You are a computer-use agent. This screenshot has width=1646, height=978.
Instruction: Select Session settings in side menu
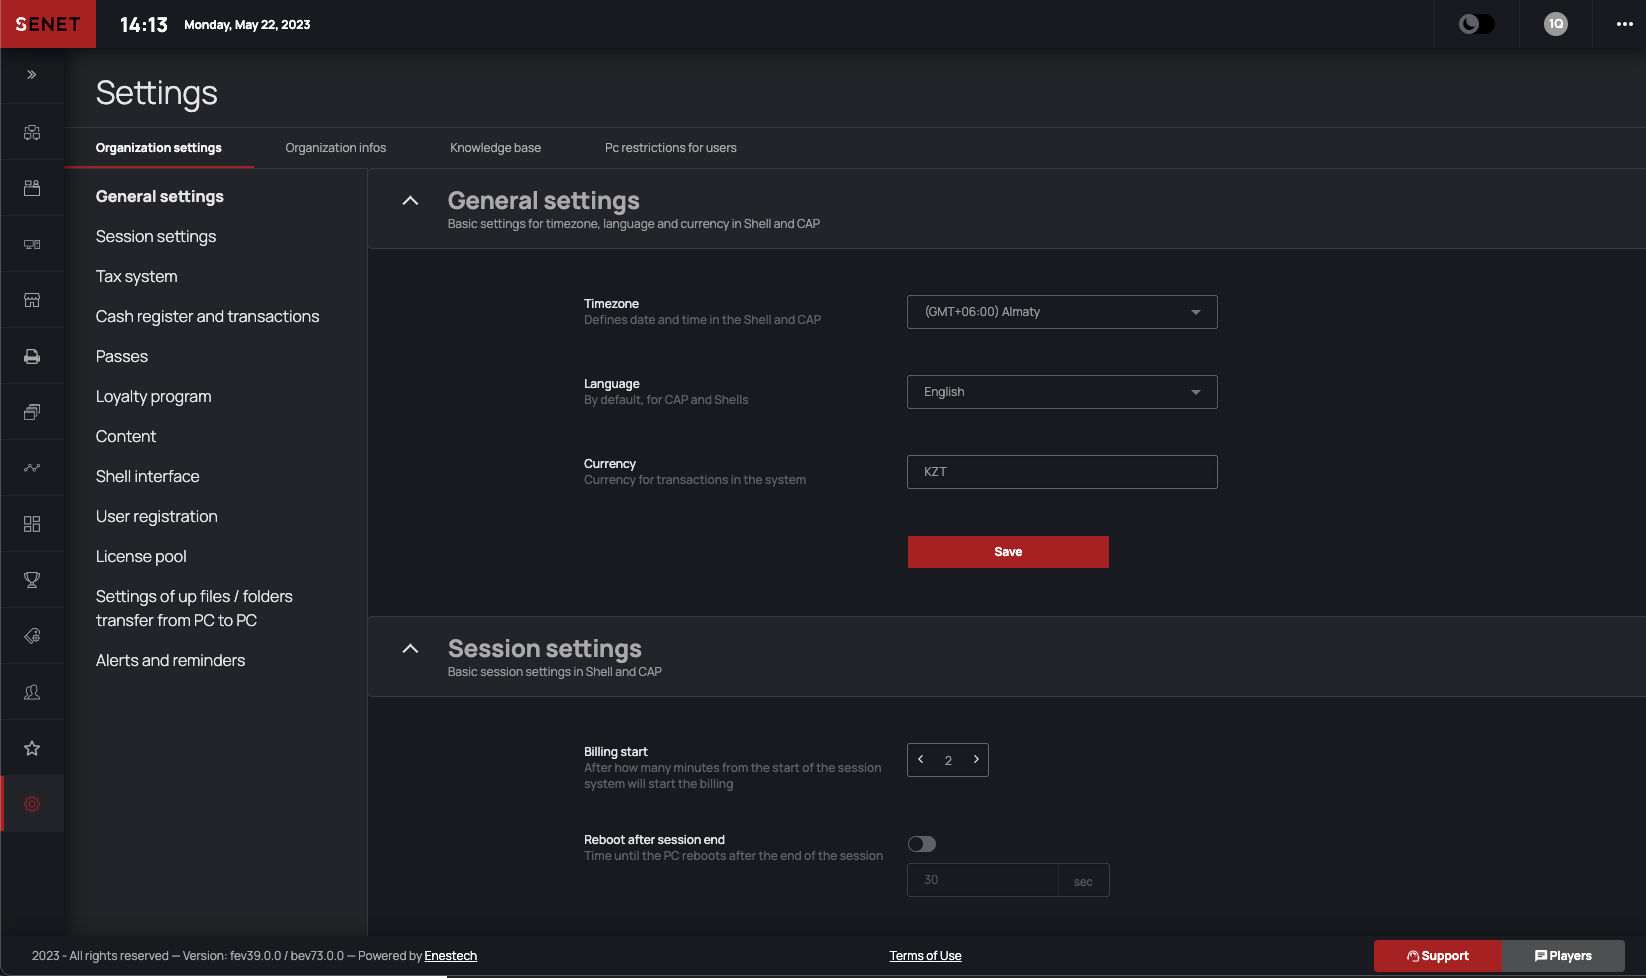156,237
